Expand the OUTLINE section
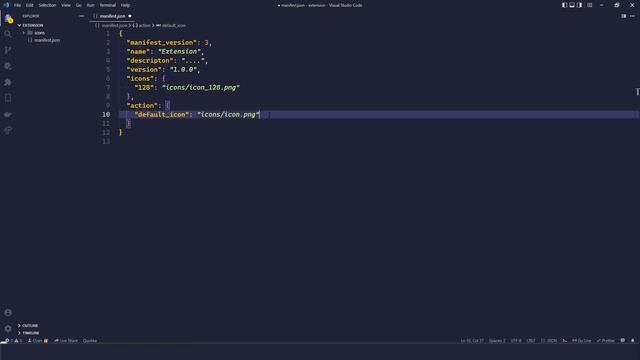640x360 pixels. [x=29, y=326]
